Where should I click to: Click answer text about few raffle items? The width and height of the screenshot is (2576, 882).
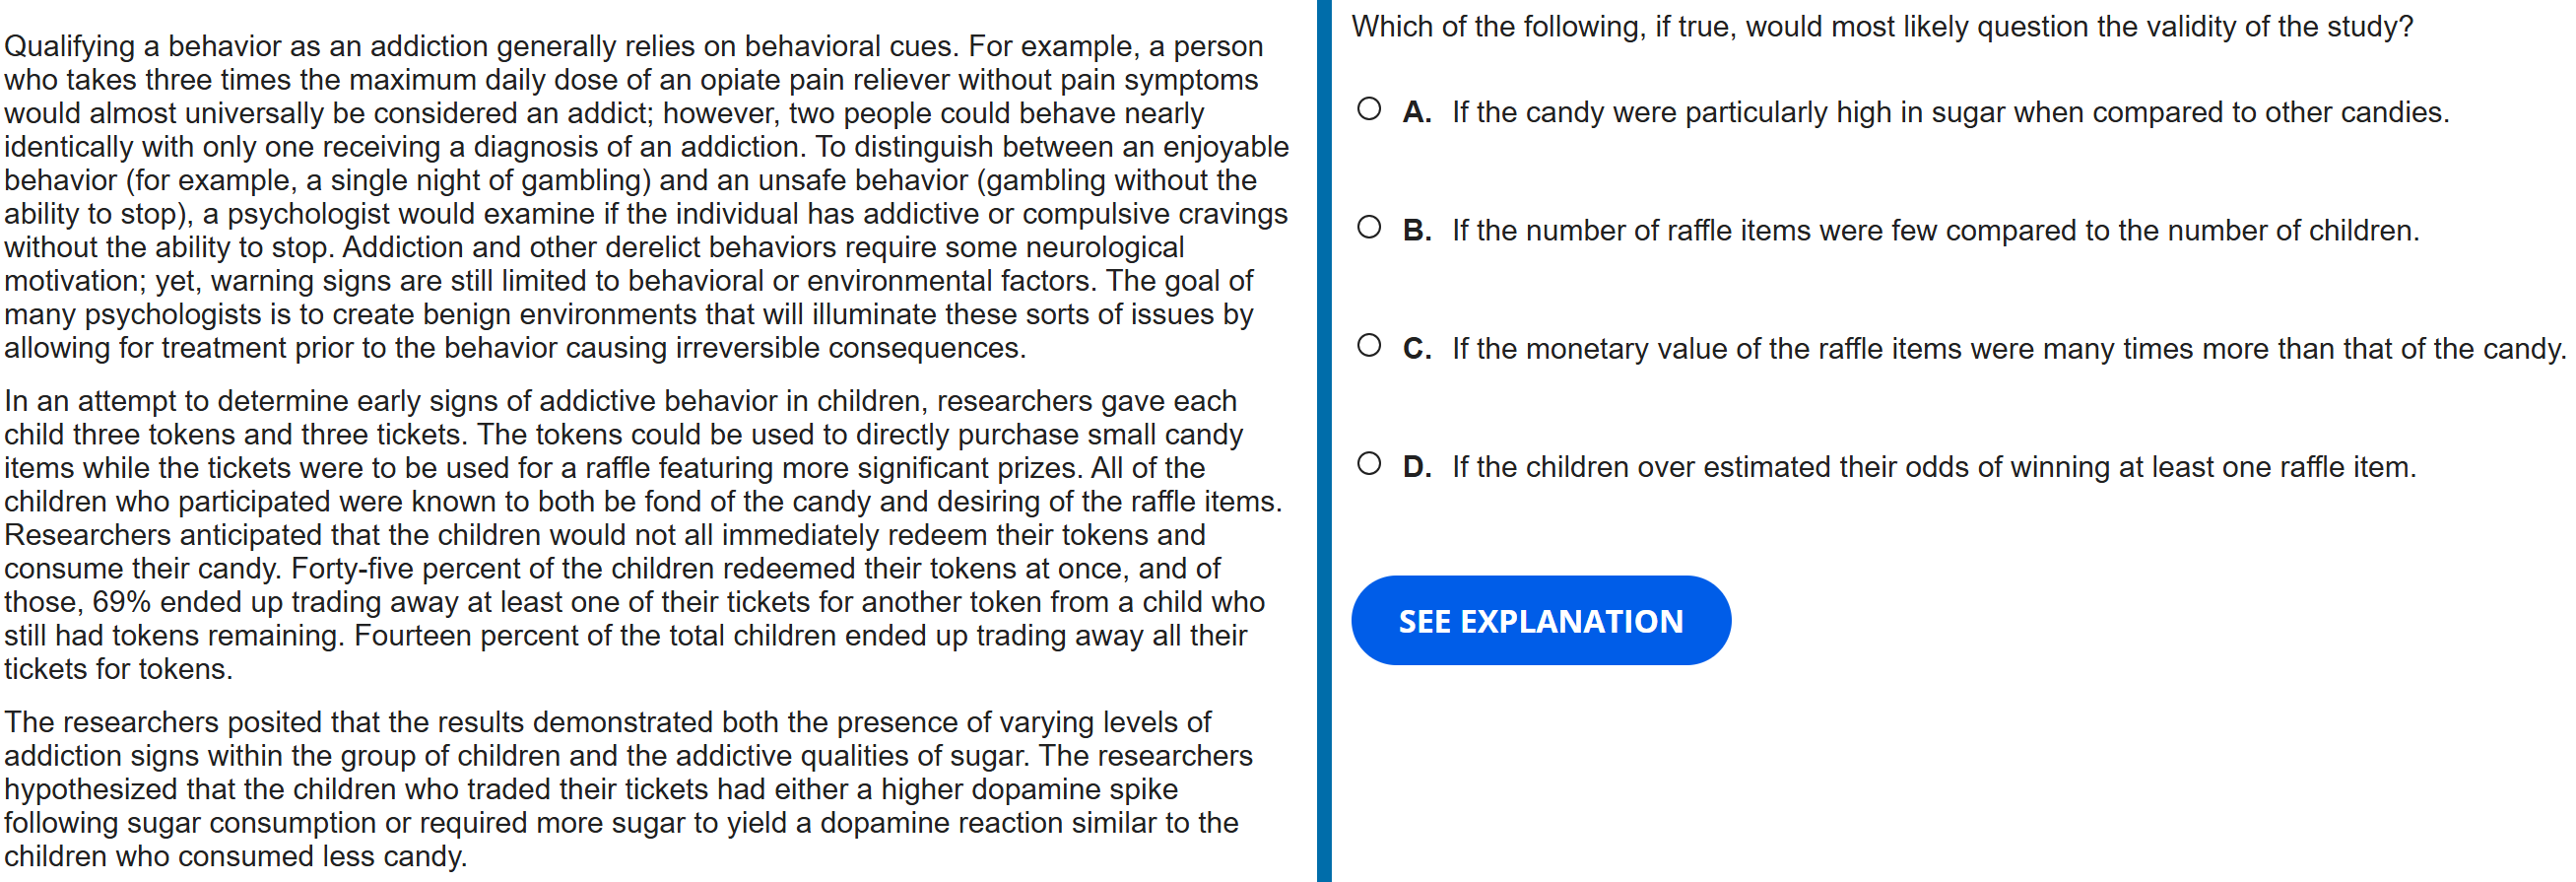click(x=1935, y=230)
